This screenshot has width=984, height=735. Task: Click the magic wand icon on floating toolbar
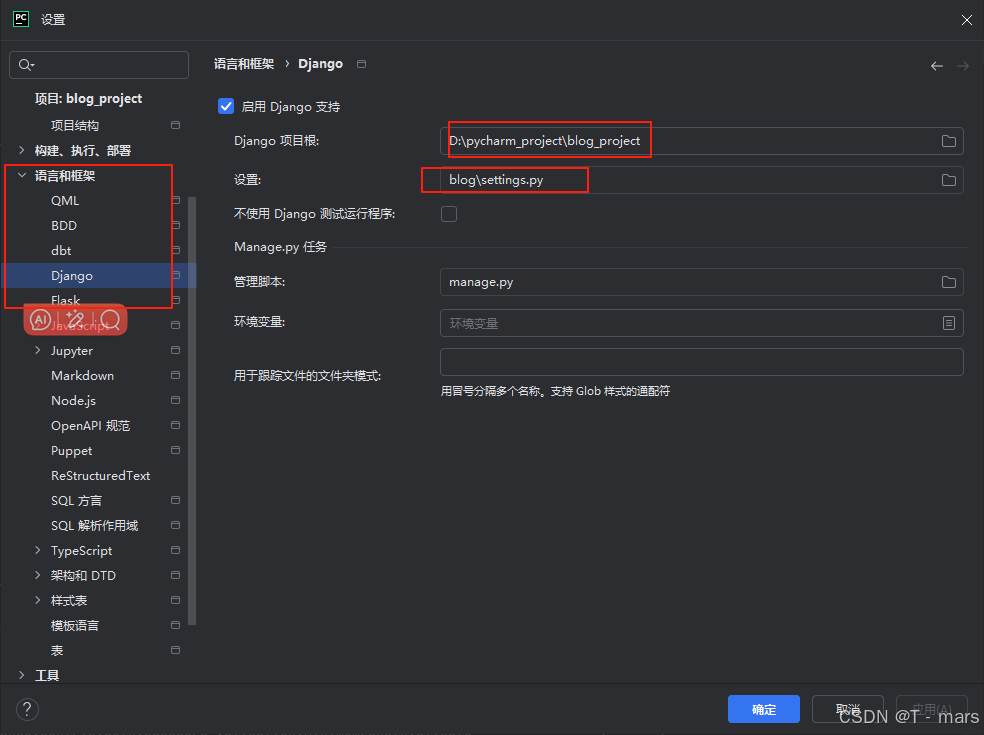point(75,320)
